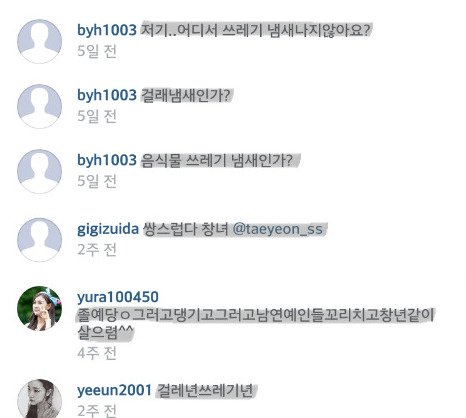
Task: Click the avatar beside the "음식물 쓰레기" comment
Action: [39, 171]
